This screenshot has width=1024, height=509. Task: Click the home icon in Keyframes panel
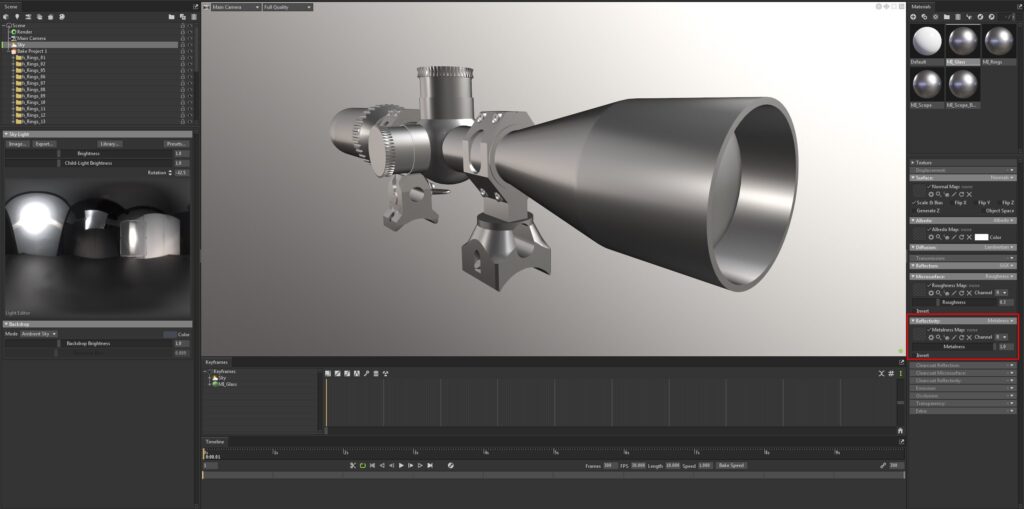point(900,430)
